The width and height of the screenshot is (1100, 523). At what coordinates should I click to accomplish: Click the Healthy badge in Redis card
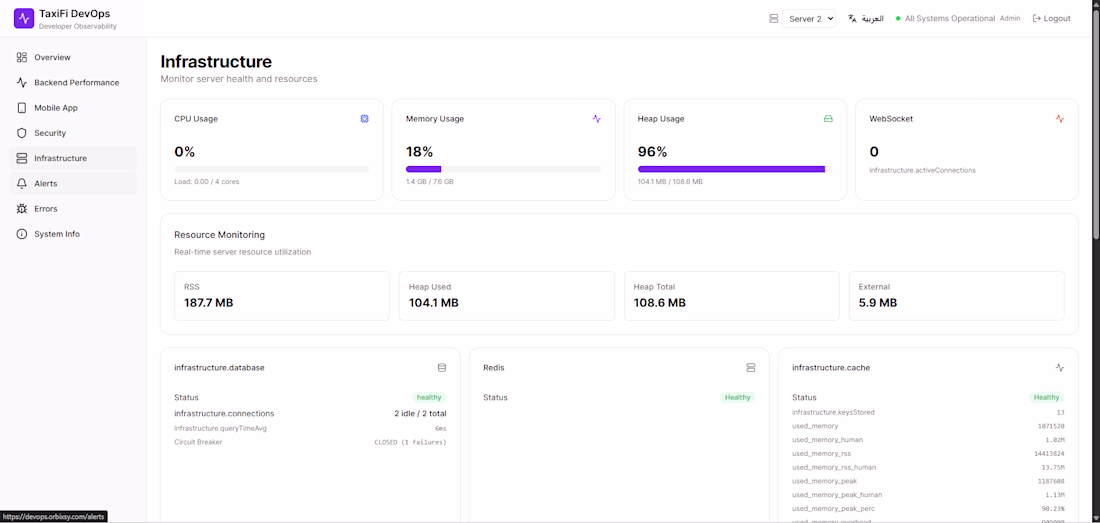pos(737,398)
